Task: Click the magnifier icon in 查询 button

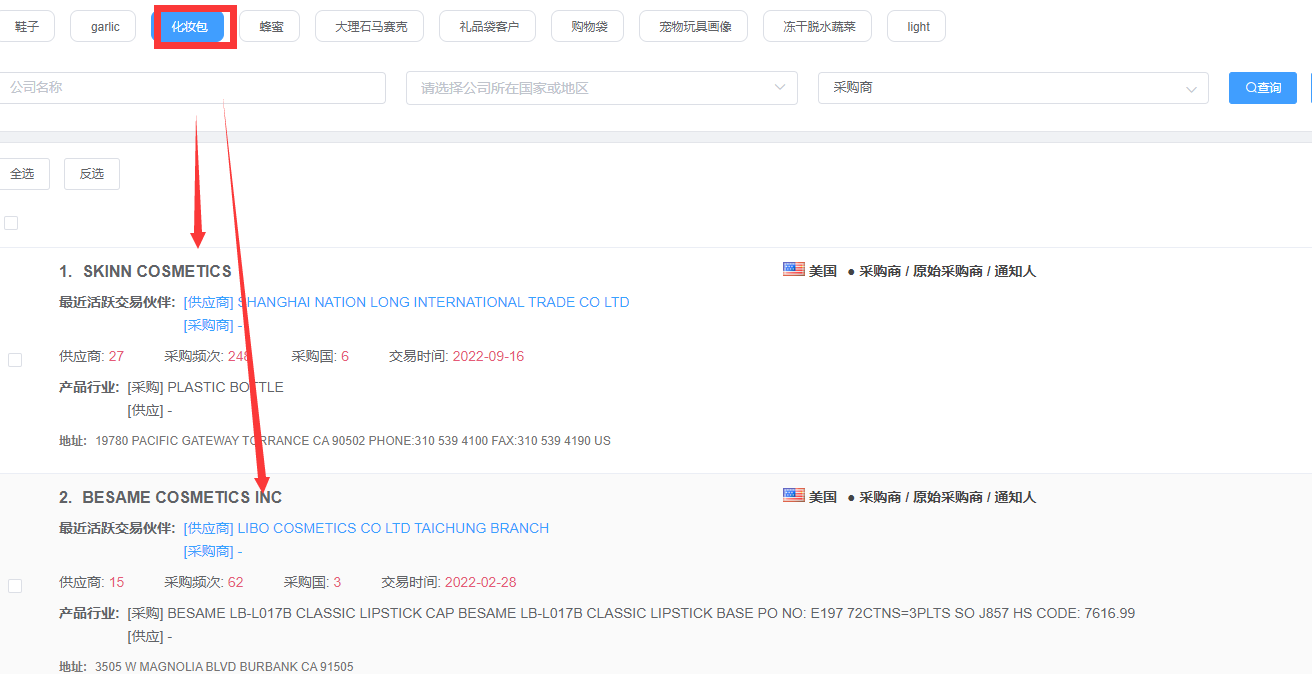Action: [1250, 88]
